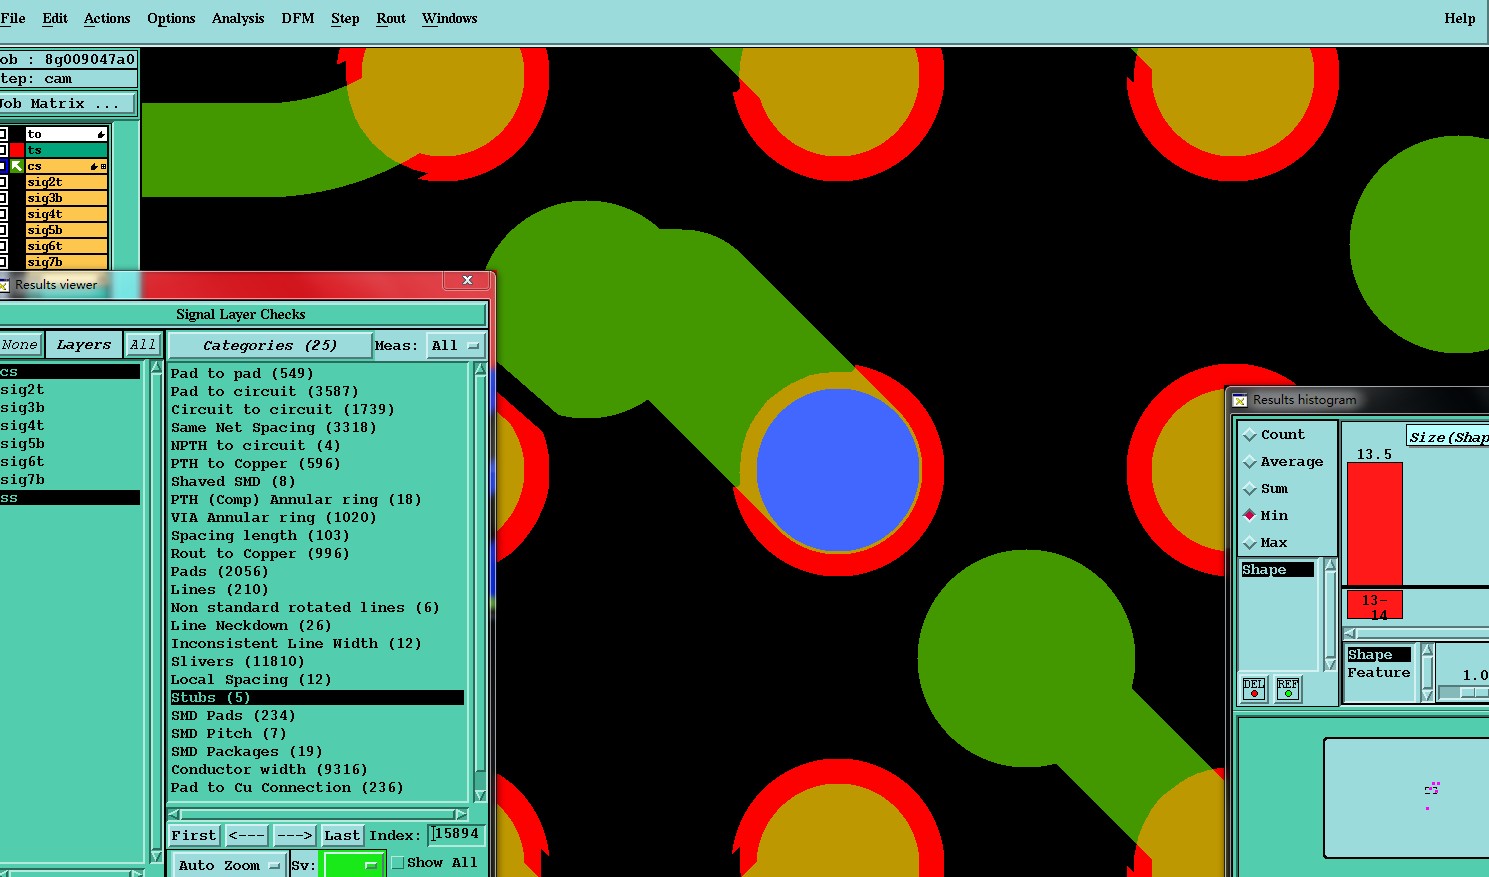1489x877 pixels.
Task: Click the DEL icon in Results histogram
Action: [x=1254, y=688]
